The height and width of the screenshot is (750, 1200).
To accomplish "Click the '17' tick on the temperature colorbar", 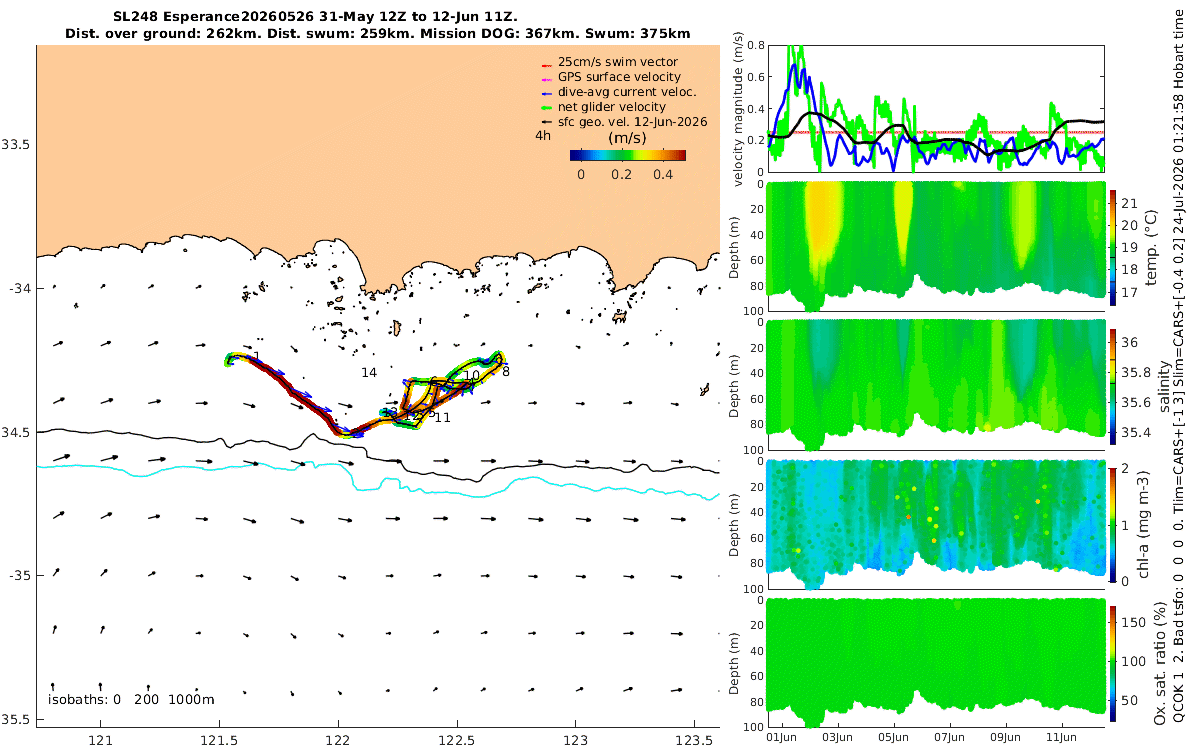I will [x=1130, y=294].
